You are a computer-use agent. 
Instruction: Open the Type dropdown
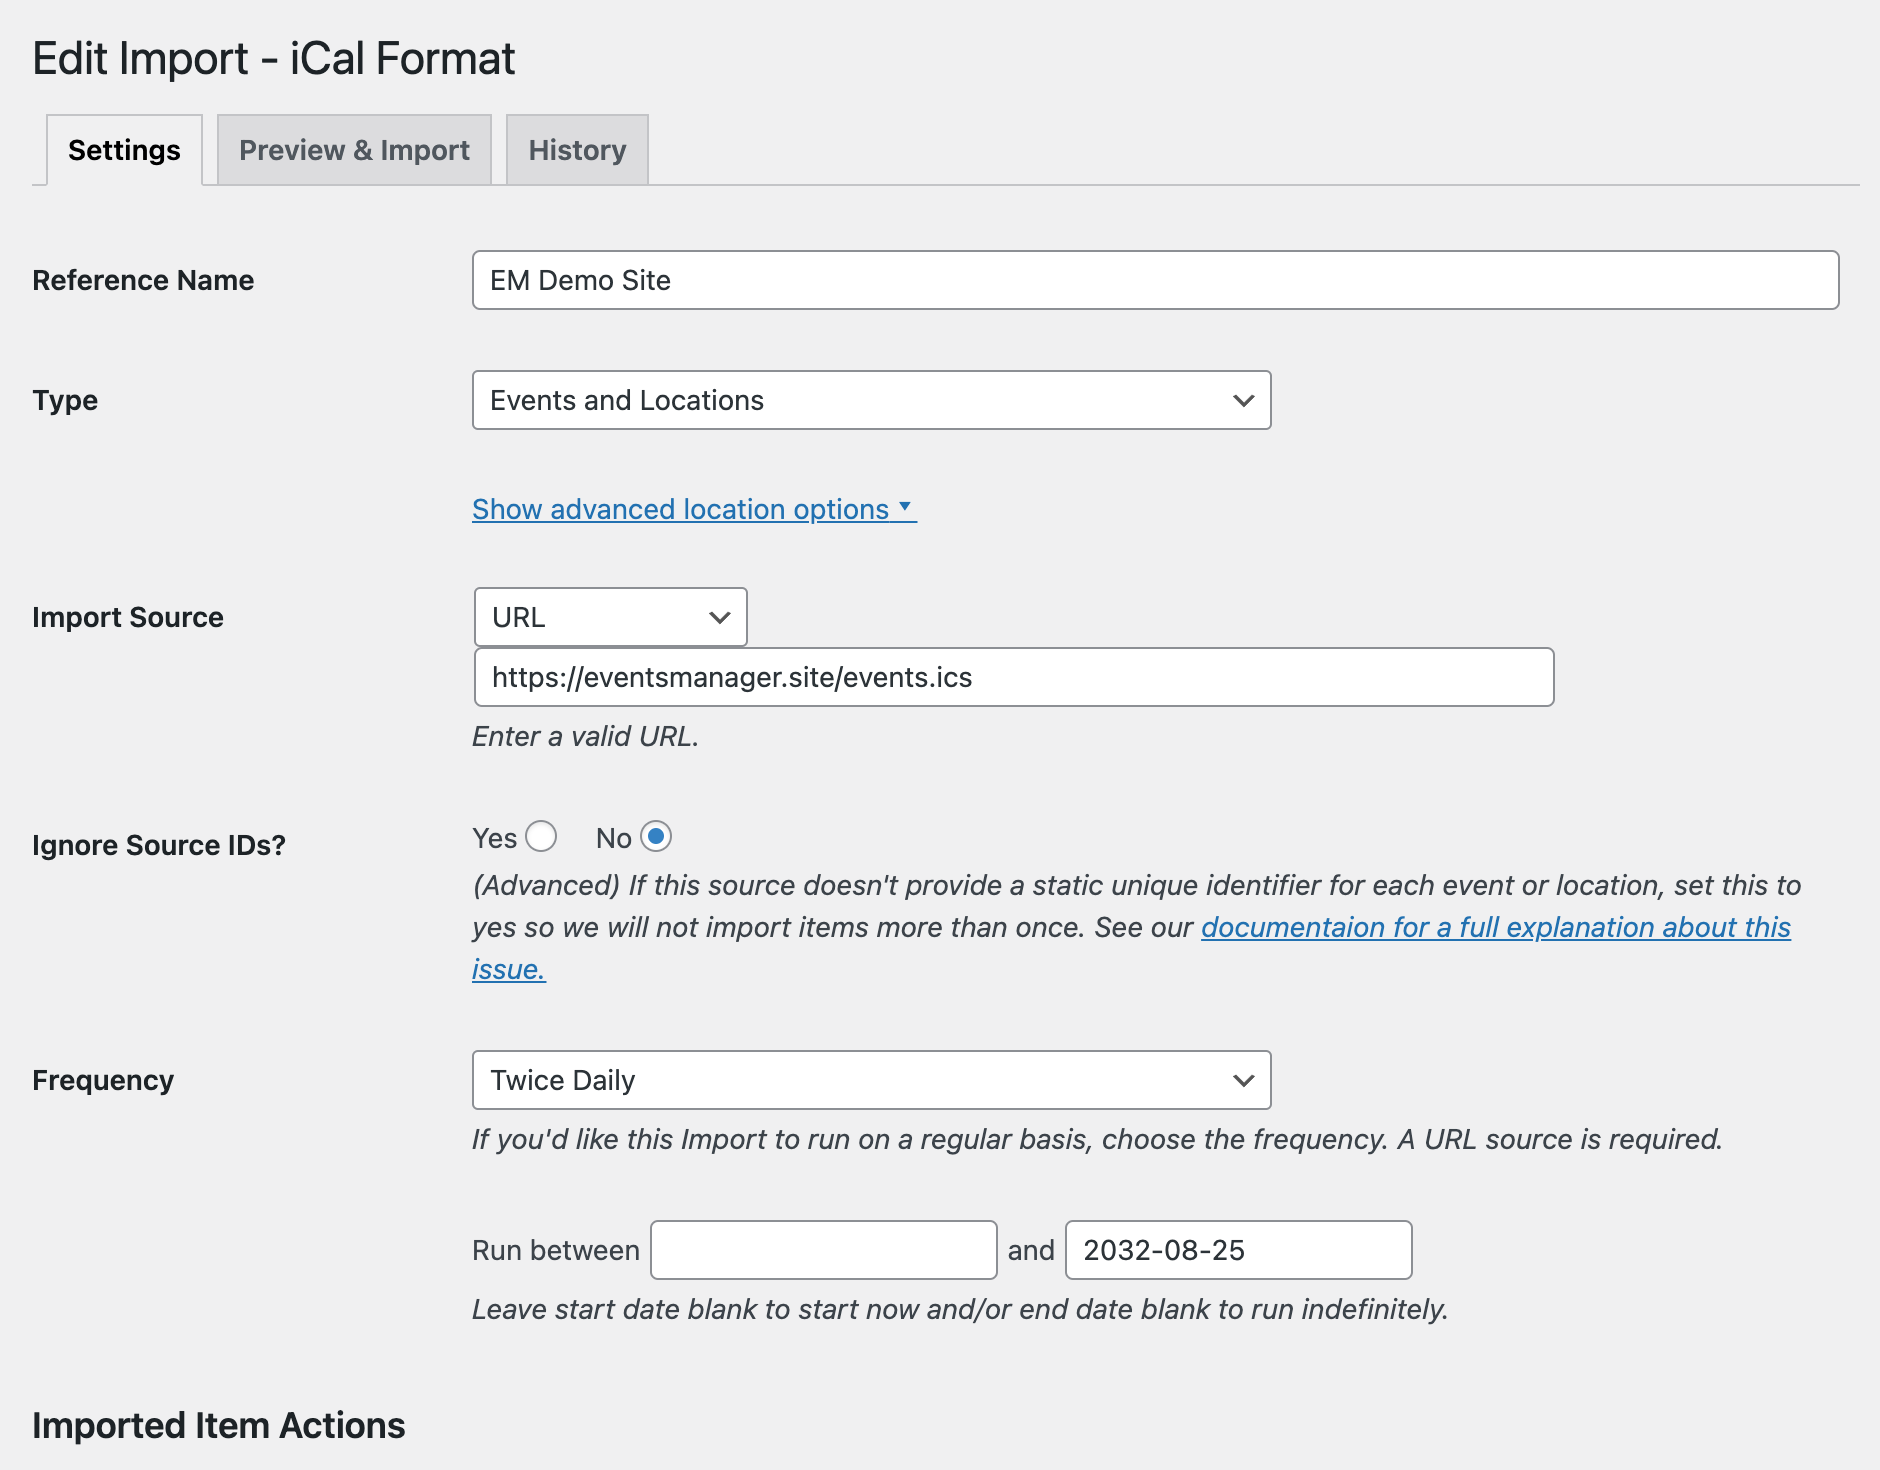click(x=870, y=400)
